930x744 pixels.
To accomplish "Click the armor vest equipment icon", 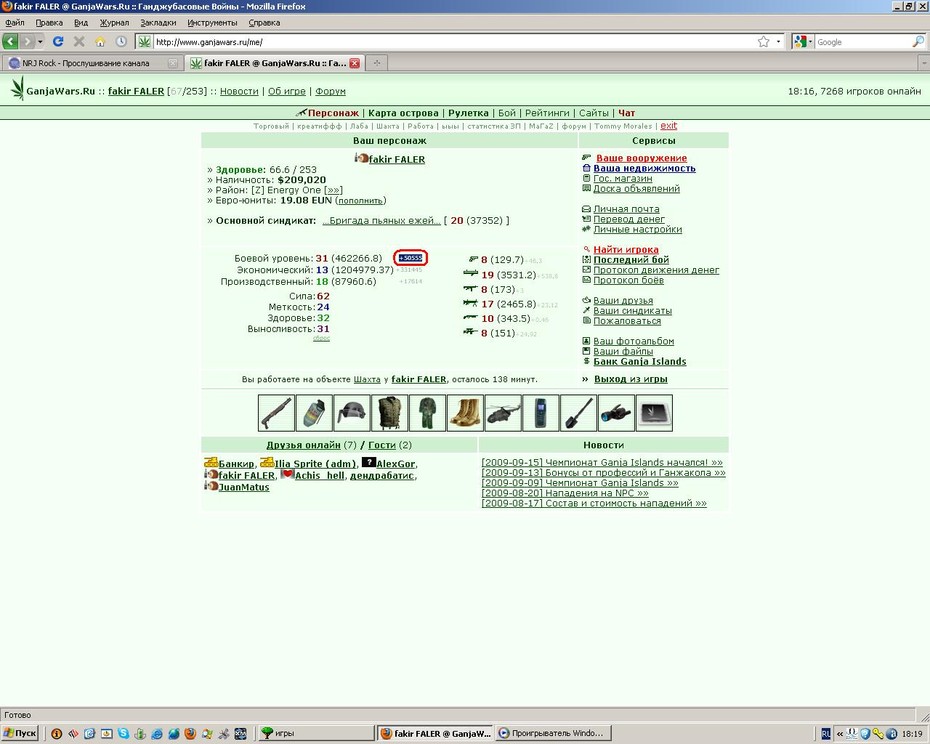I will click(x=389, y=413).
